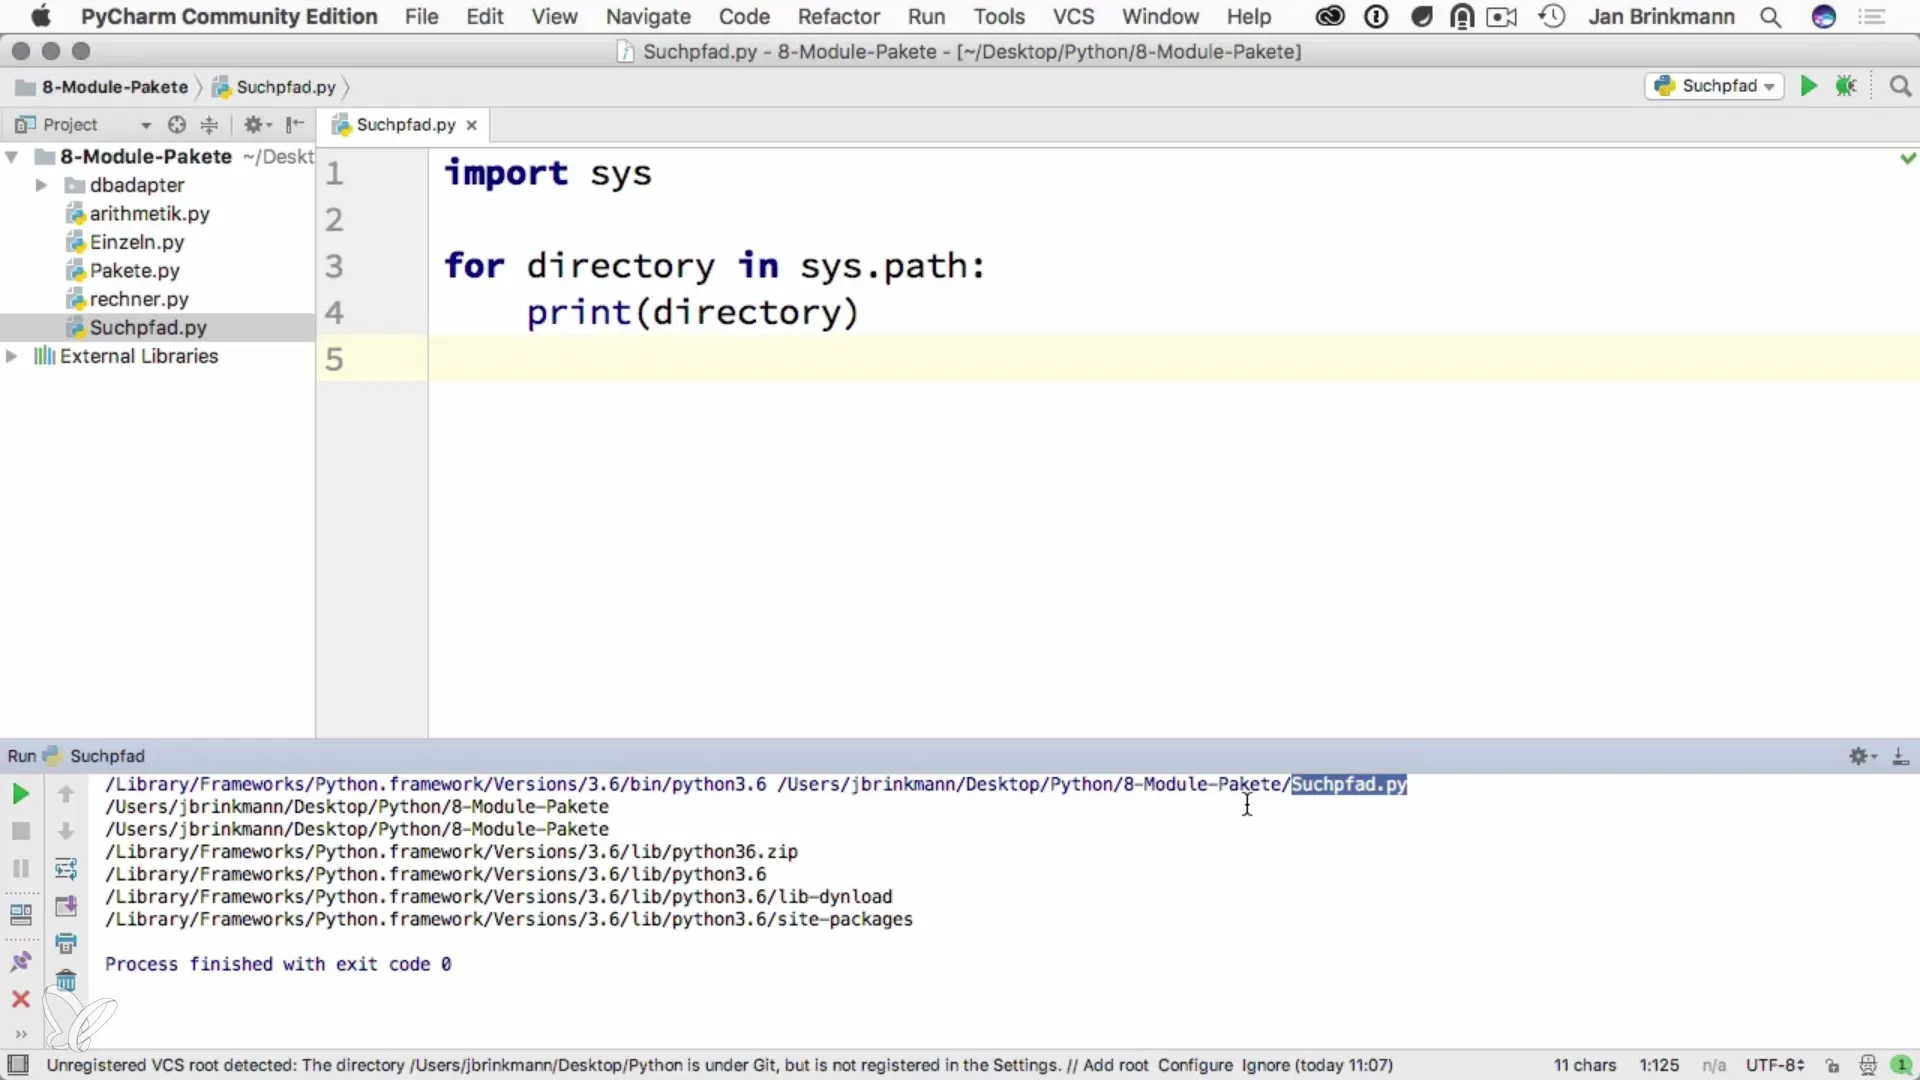
Task: Open Siri from the menu bar
Action: pos(1824,17)
